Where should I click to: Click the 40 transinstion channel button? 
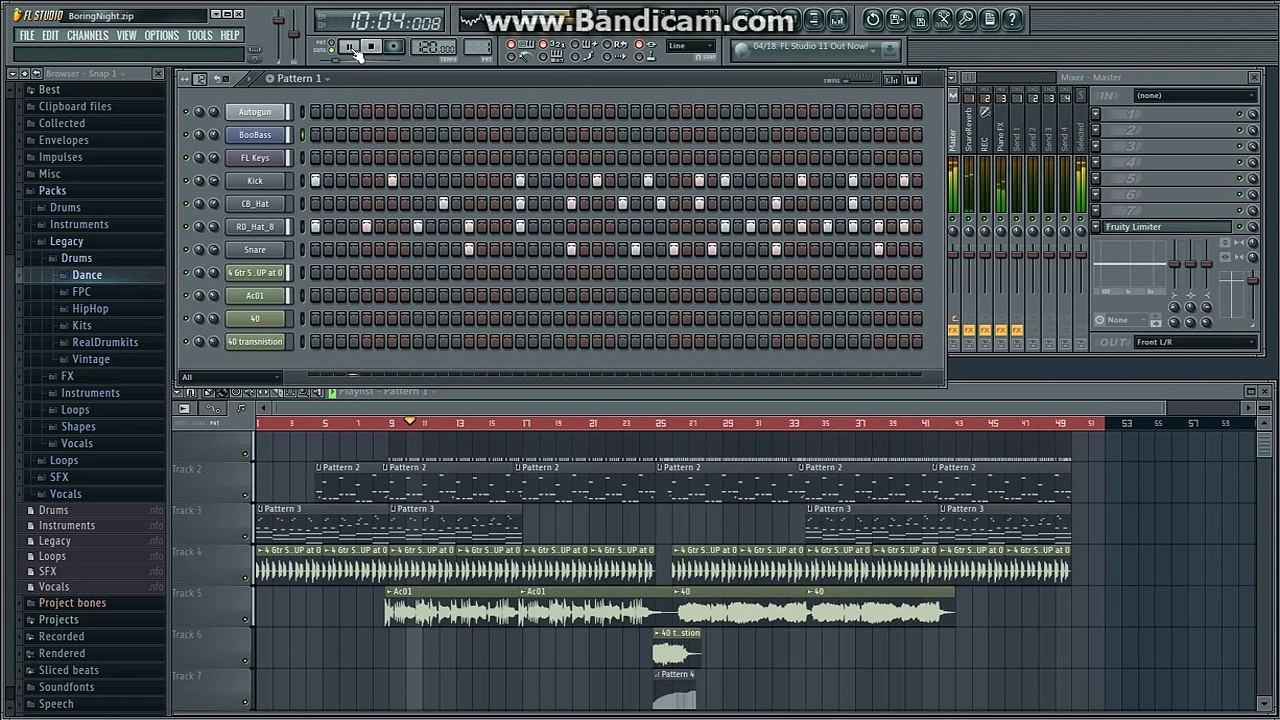[256, 342]
